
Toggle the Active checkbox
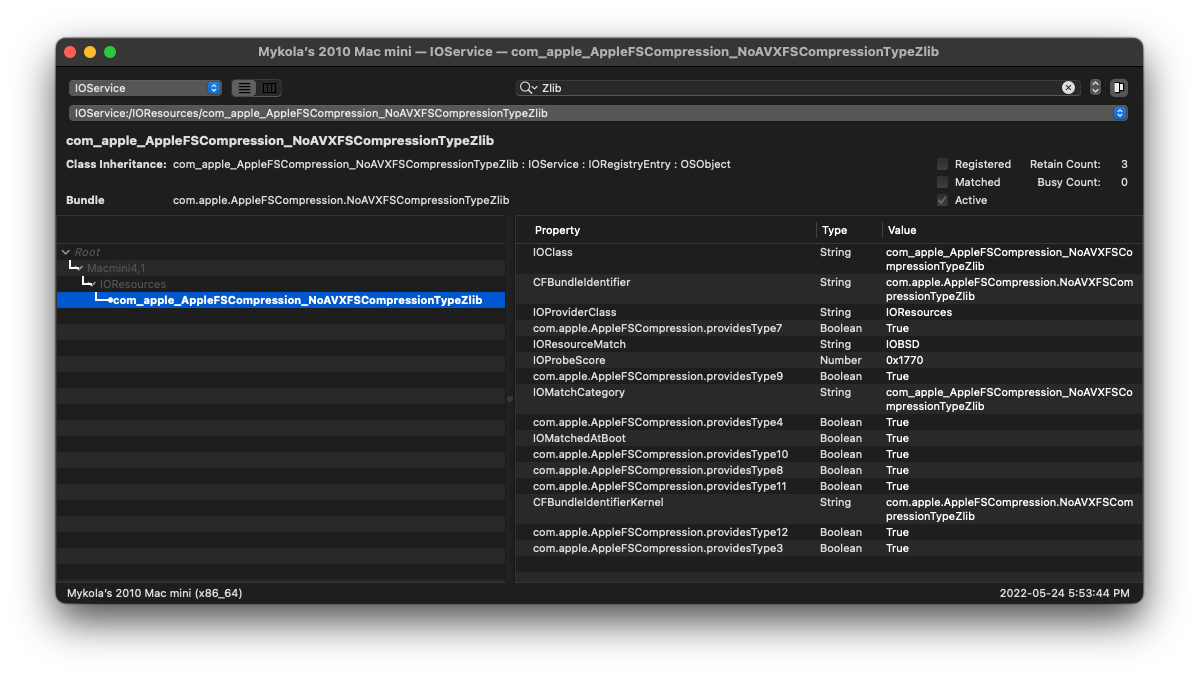(942, 200)
